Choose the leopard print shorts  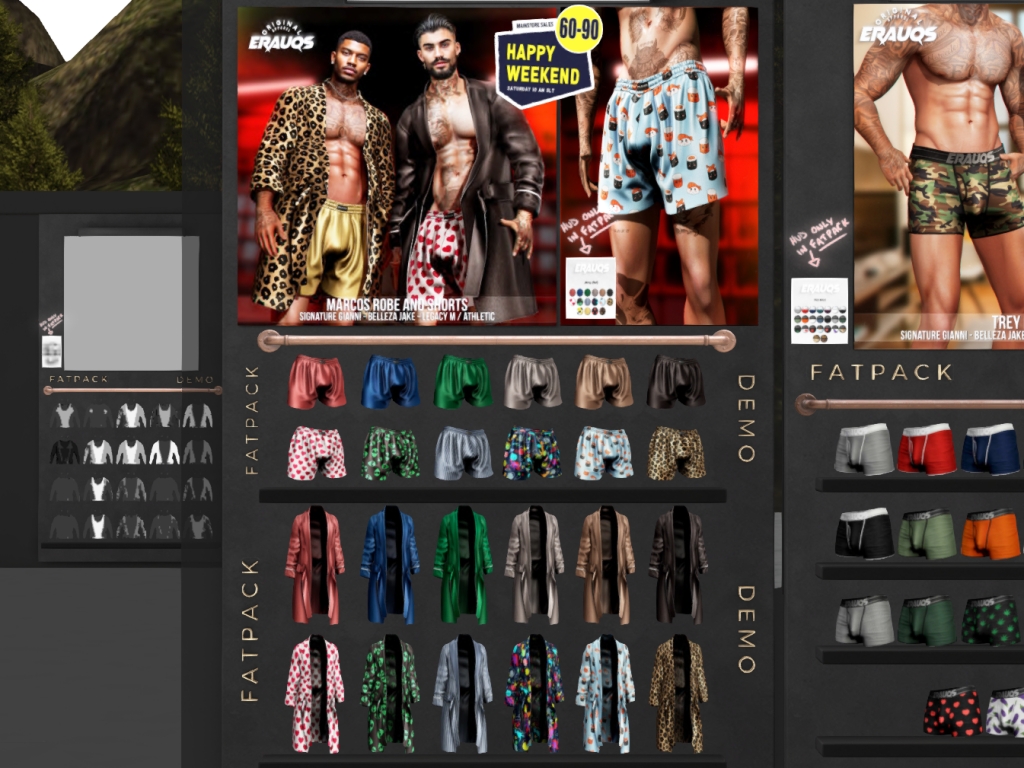tap(677, 454)
